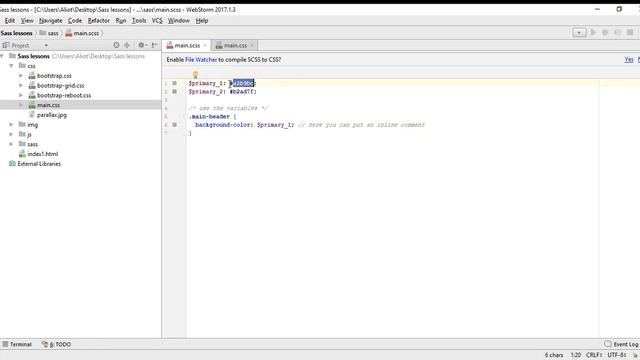Open the Terminal tool window
The width and height of the screenshot is (640, 360).
pyautogui.click(x=17, y=344)
